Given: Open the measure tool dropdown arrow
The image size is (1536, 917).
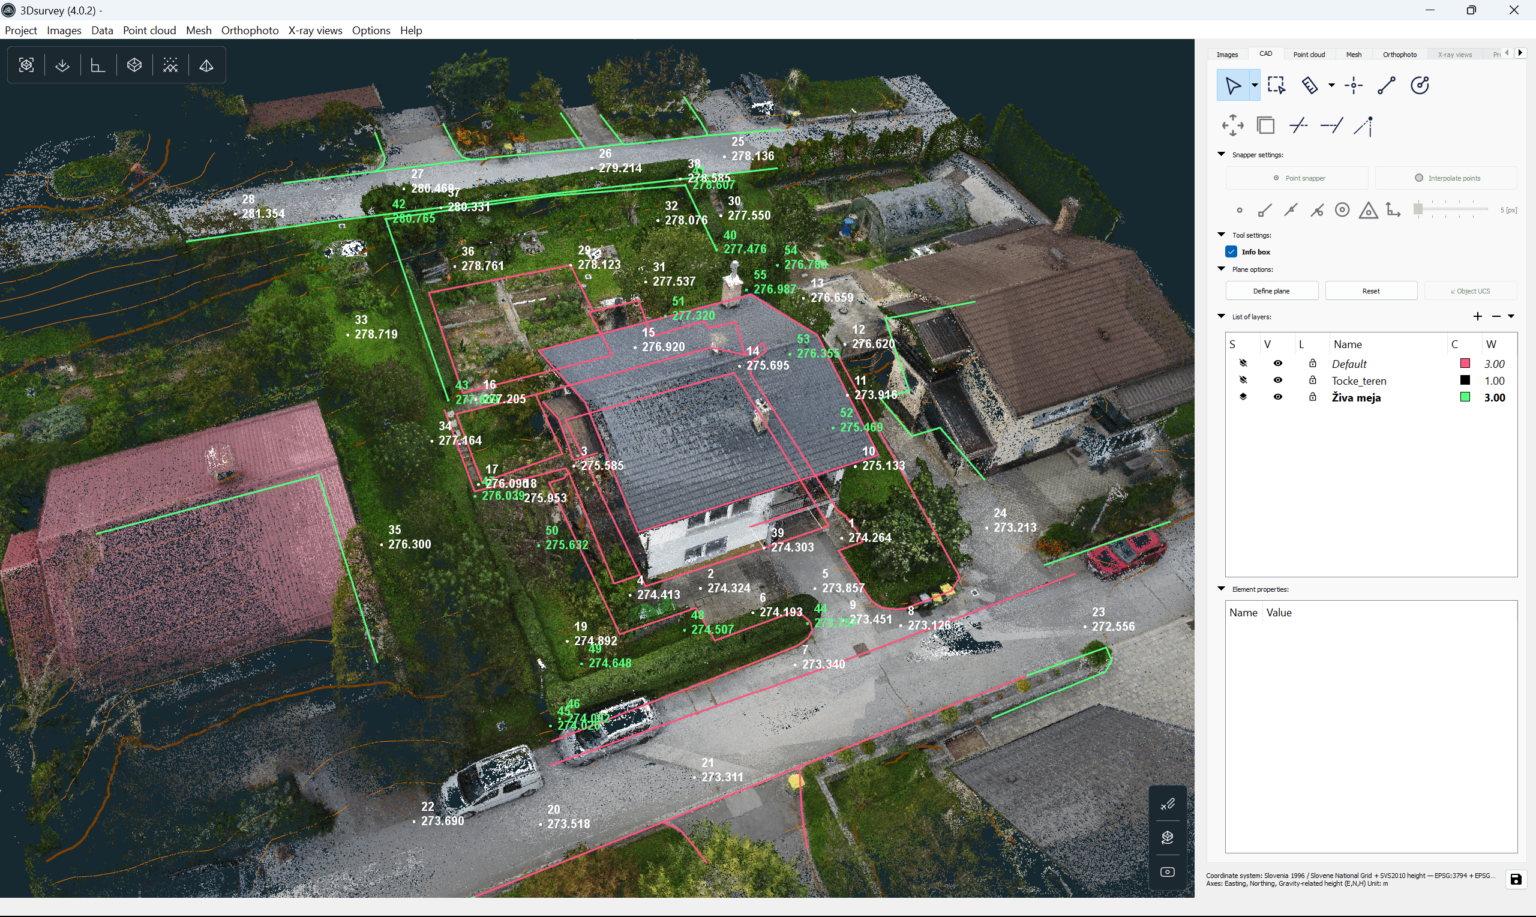Looking at the screenshot, I should point(1331,85).
